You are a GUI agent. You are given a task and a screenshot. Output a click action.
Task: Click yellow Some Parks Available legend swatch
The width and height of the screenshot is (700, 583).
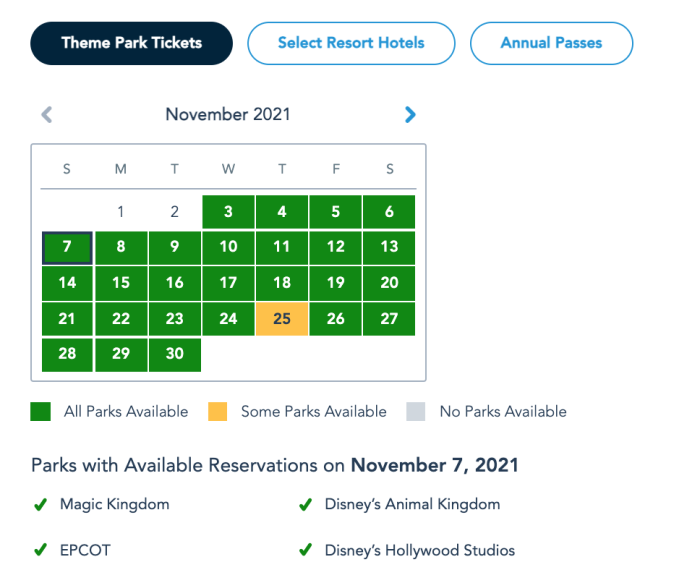pos(217,412)
